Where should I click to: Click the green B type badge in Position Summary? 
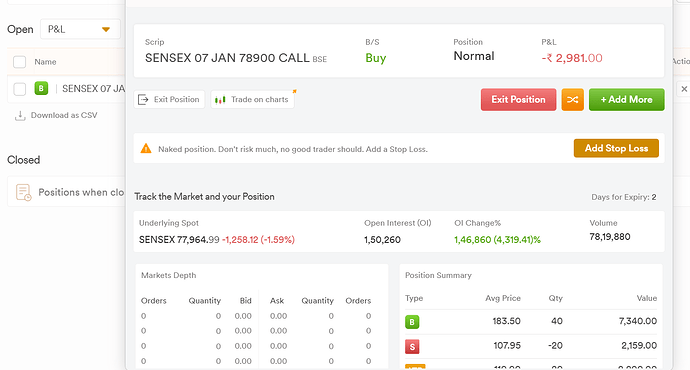click(x=412, y=322)
